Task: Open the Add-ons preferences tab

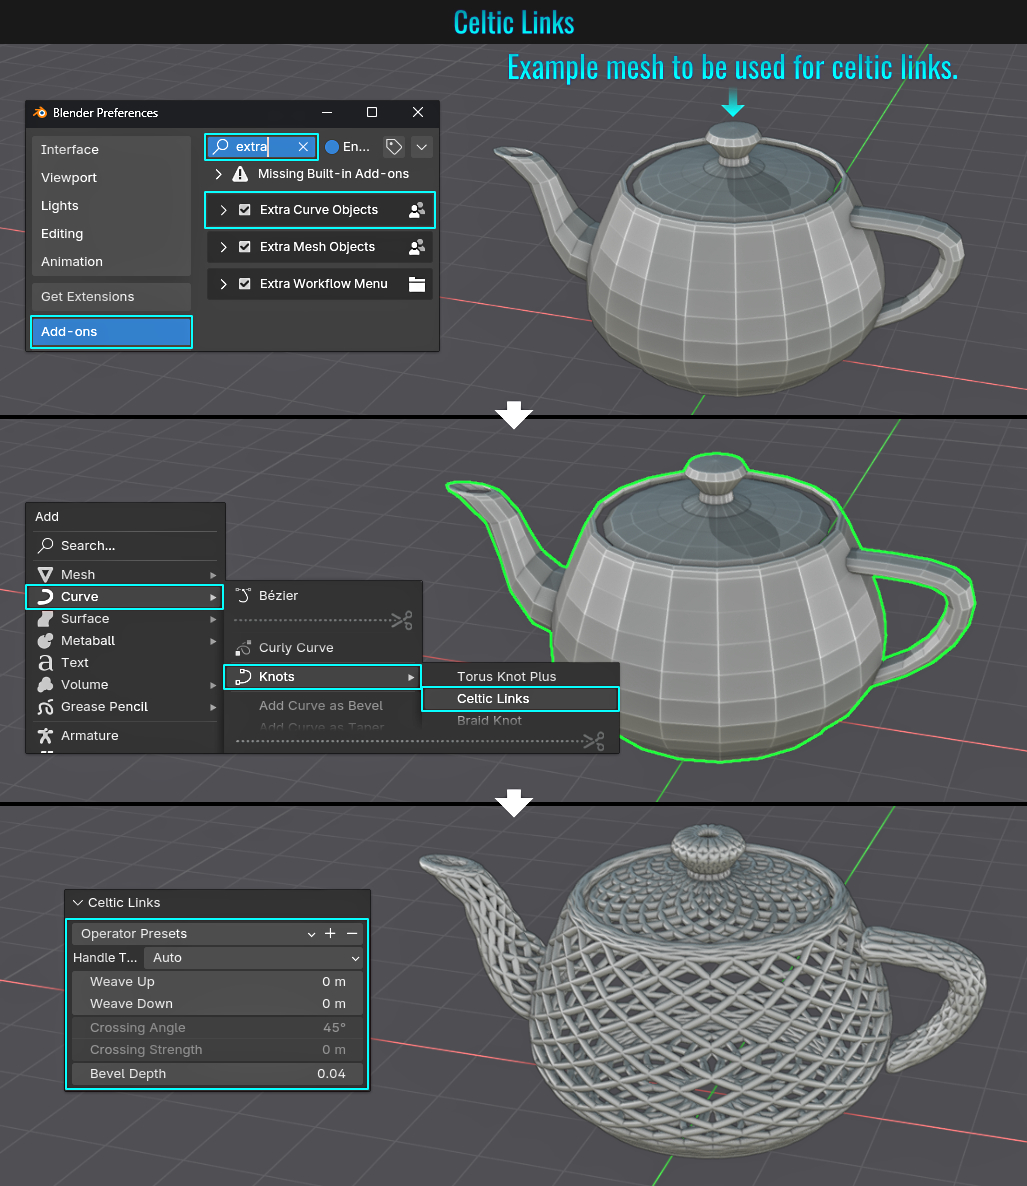Action: click(111, 332)
